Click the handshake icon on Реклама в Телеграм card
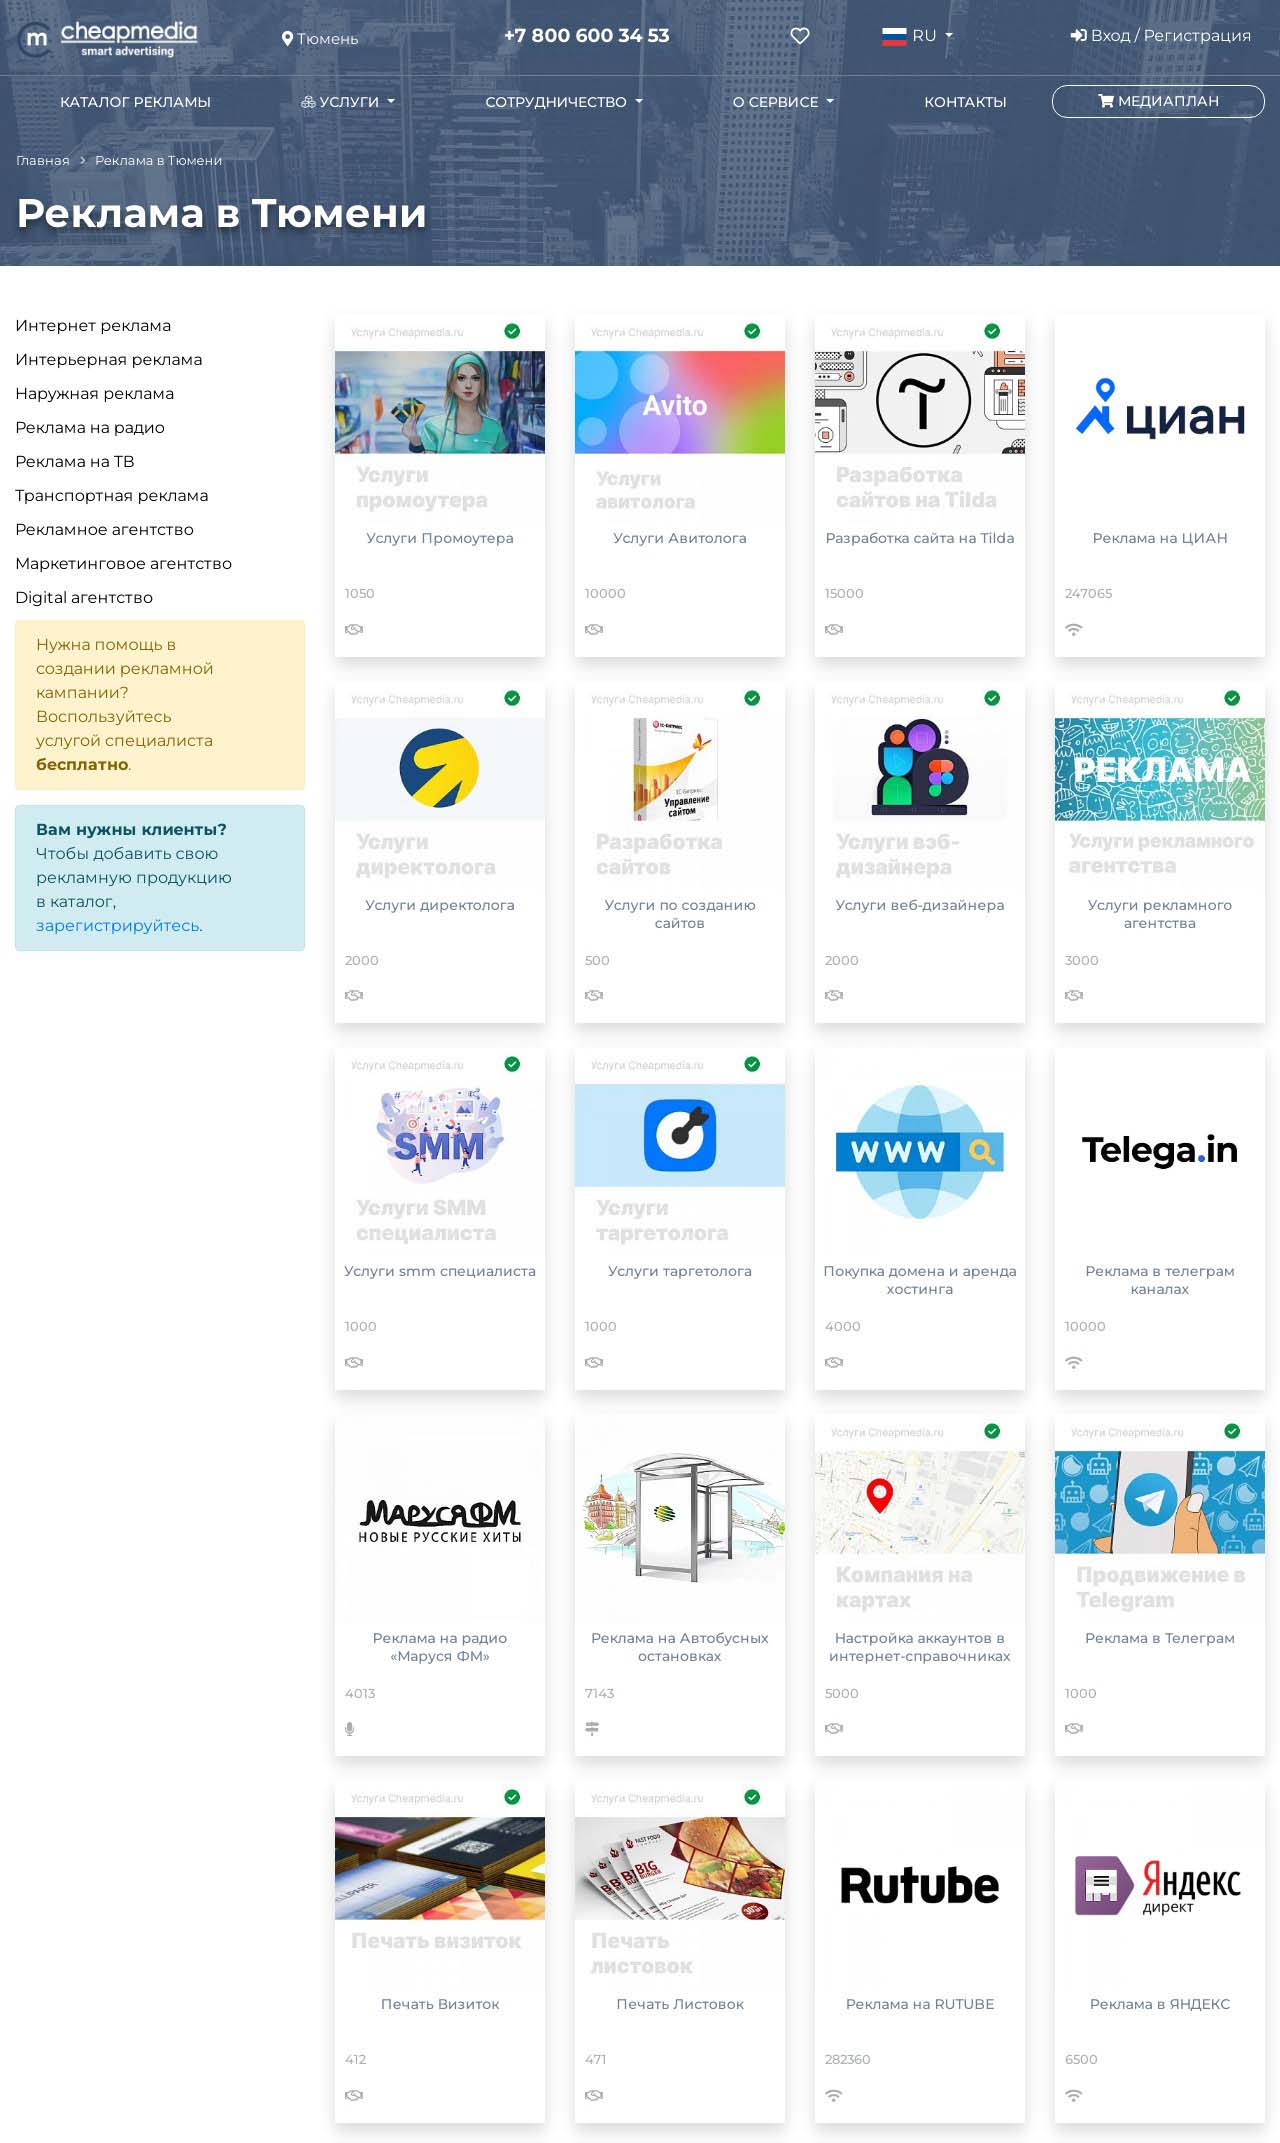Image resolution: width=1280 pixels, height=2143 pixels. pyautogui.click(x=1074, y=1728)
